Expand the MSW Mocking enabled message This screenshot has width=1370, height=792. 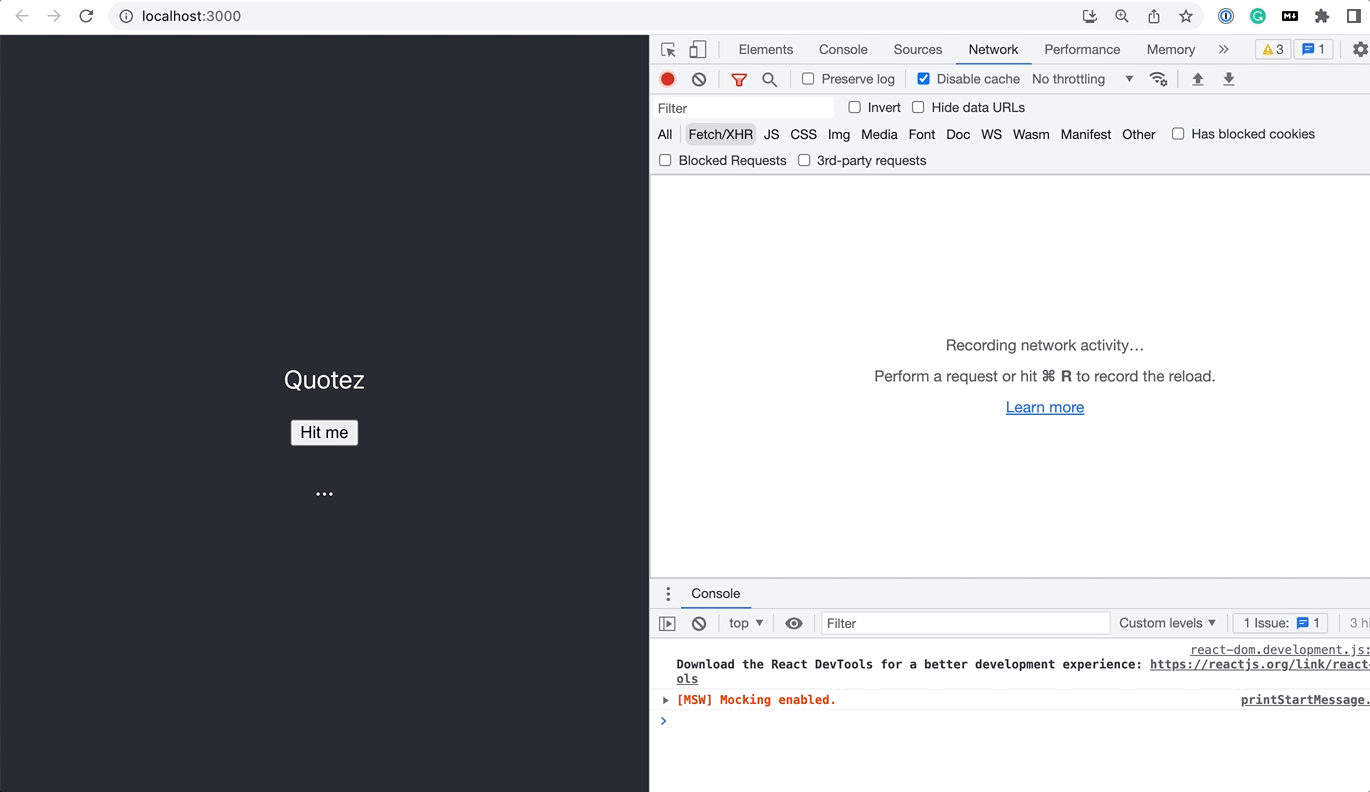tap(666, 700)
